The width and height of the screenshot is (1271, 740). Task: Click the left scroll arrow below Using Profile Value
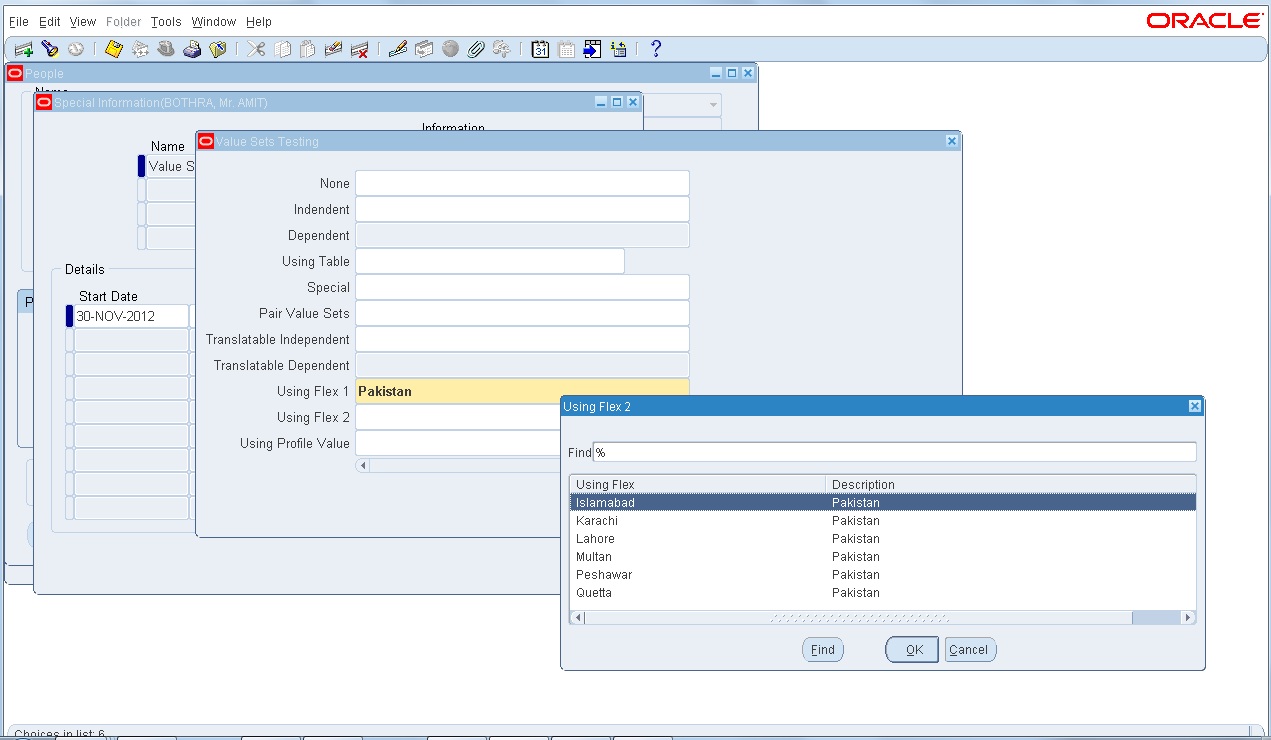click(x=362, y=465)
